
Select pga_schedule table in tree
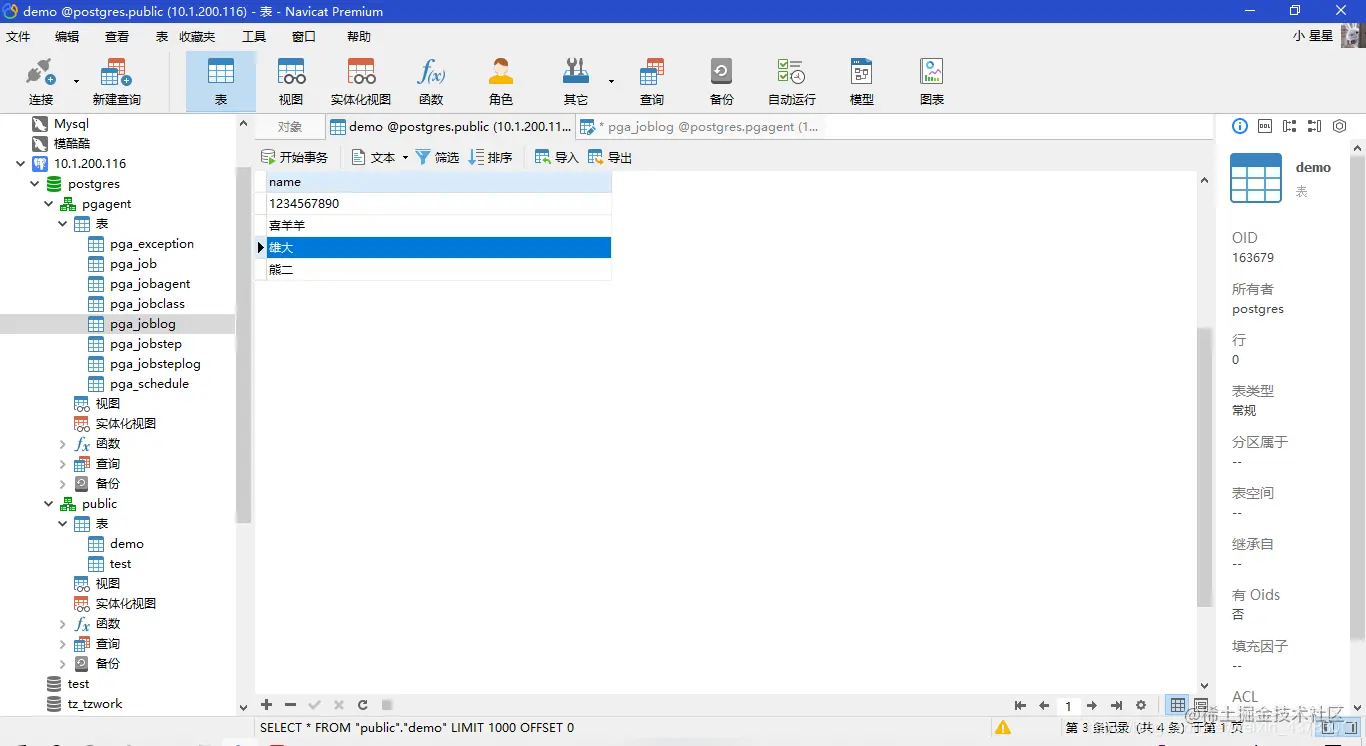[x=149, y=384]
